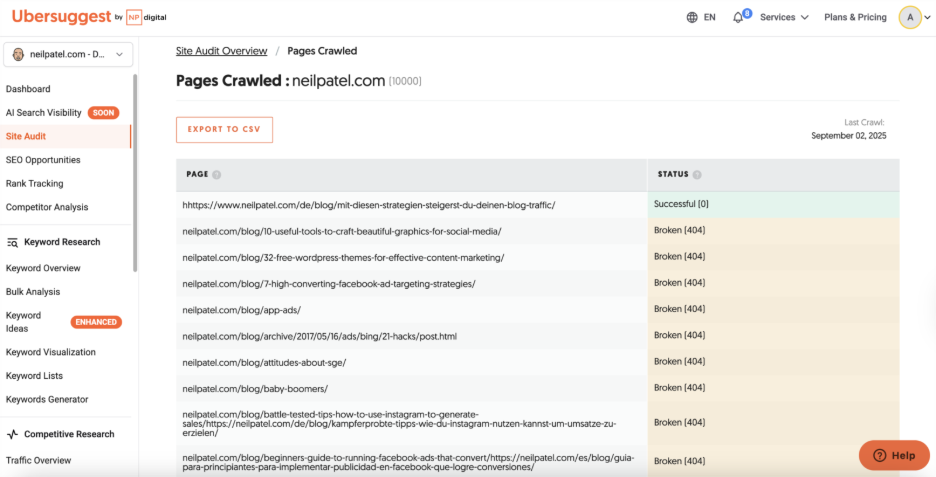The height and width of the screenshot is (477, 936).
Task: Open the 7-high-converting-facebook-ad-targeting URL
Action: 329,284
